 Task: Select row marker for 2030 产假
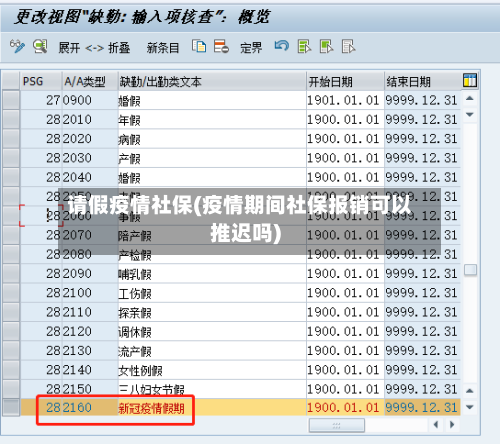pyautogui.click(x=11, y=158)
